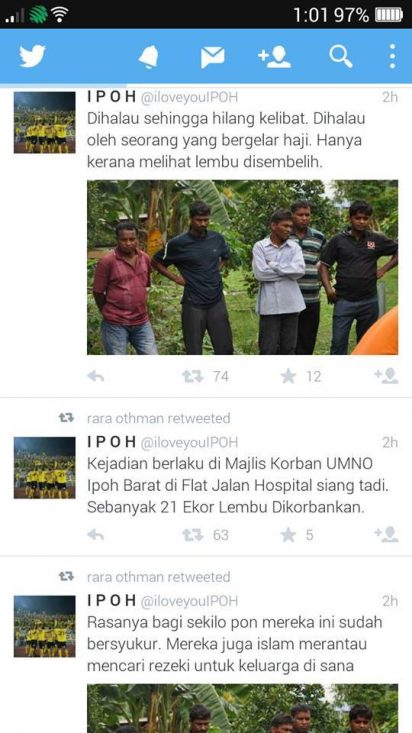The width and height of the screenshot is (412, 733).
Task: Reply to the tweet about lembu disembelih
Action: click(95, 376)
